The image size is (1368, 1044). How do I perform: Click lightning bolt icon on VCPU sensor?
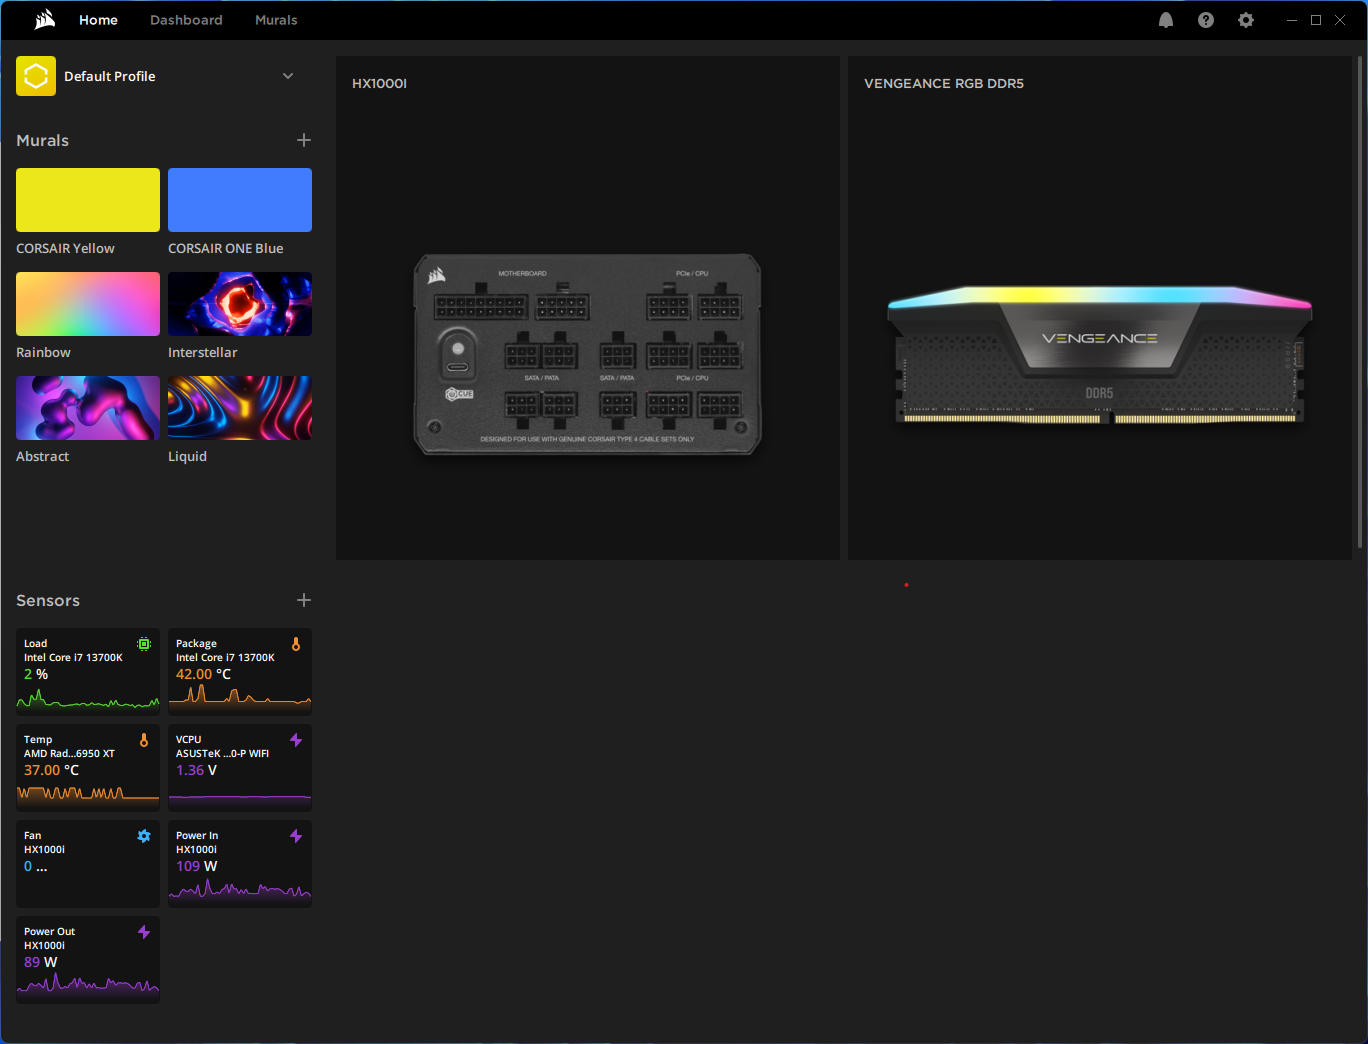pos(296,740)
